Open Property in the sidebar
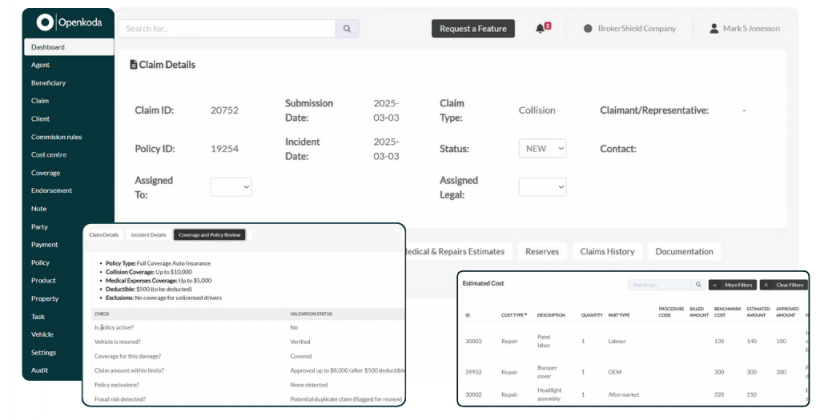This screenshot has width=820, height=420. pos(44,298)
